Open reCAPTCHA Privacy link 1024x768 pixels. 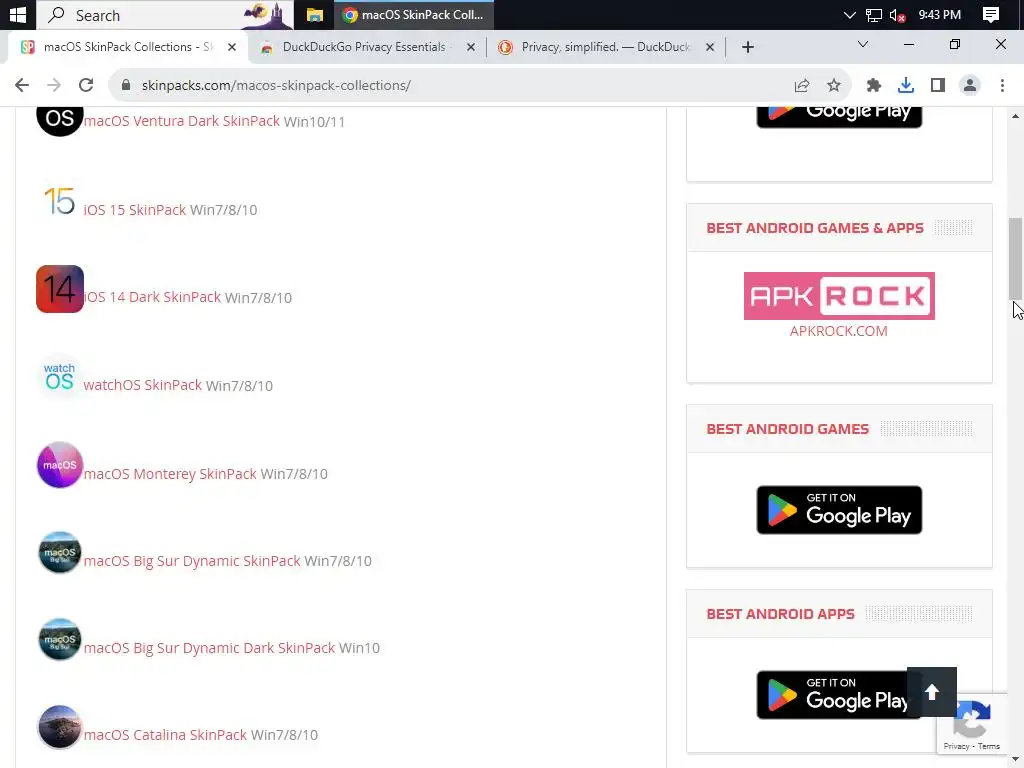click(x=956, y=746)
